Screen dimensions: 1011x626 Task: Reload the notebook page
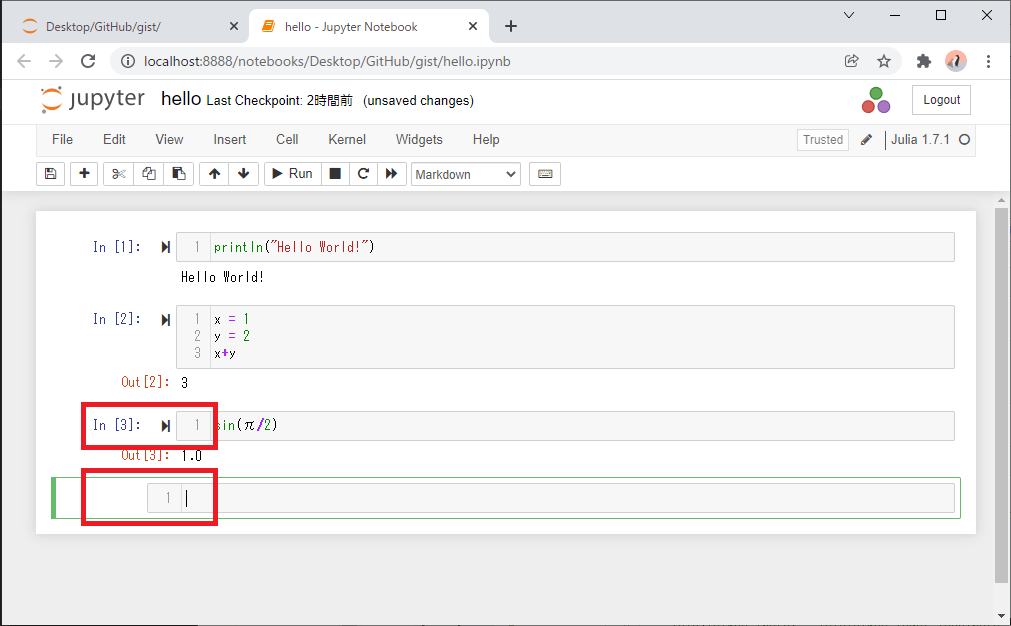[x=88, y=61]
